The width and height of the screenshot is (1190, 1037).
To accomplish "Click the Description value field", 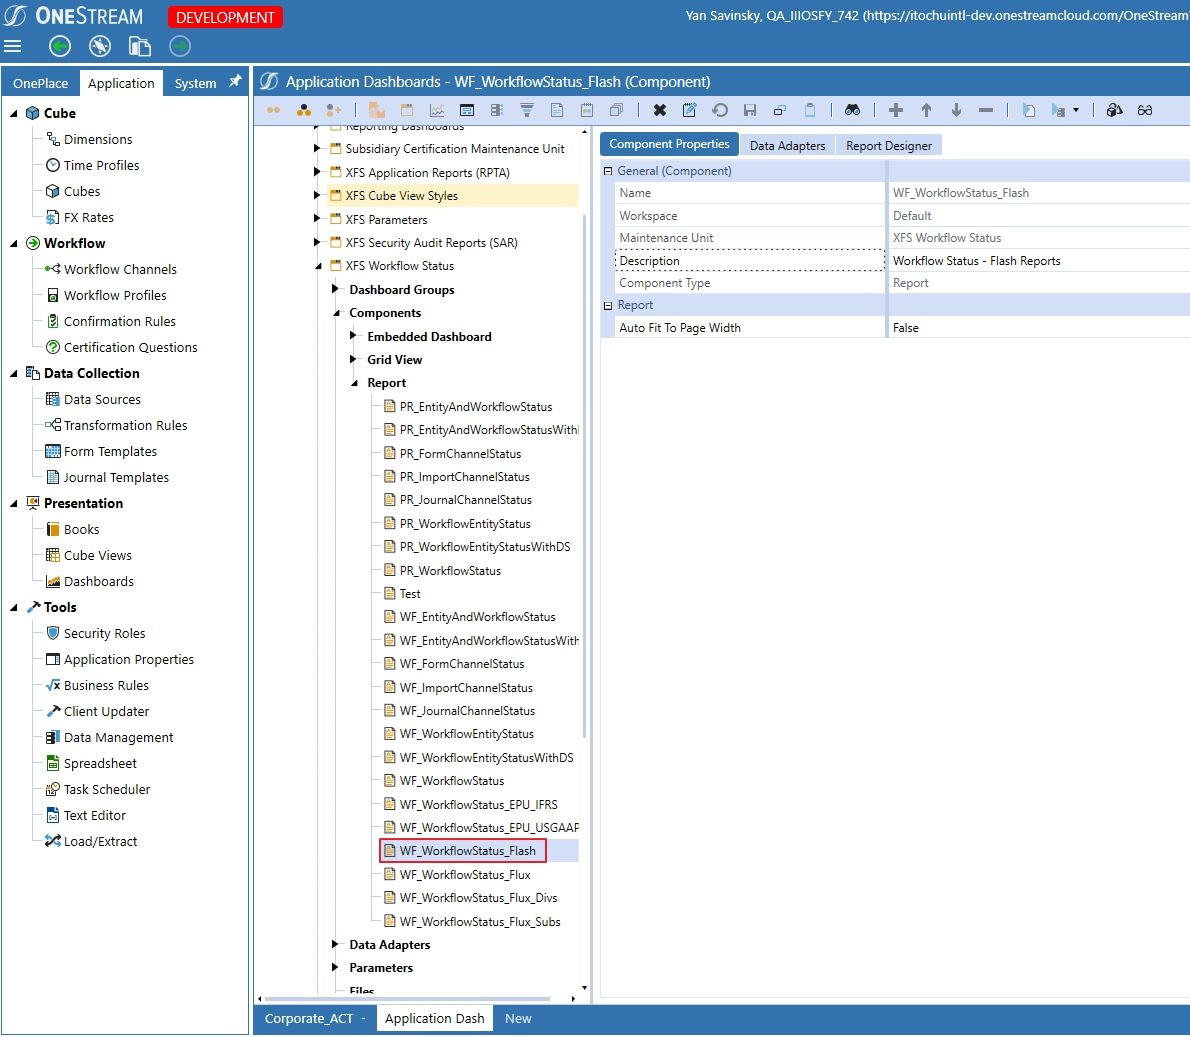I will [x=1037, y=261].
